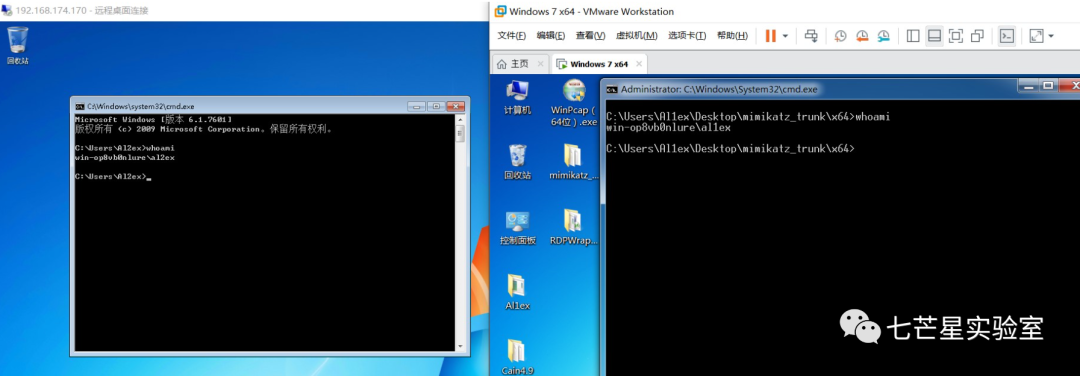Select the 回收站 icon on remote desktop
The image size is (1080, 376).
[x=18, y=45]
